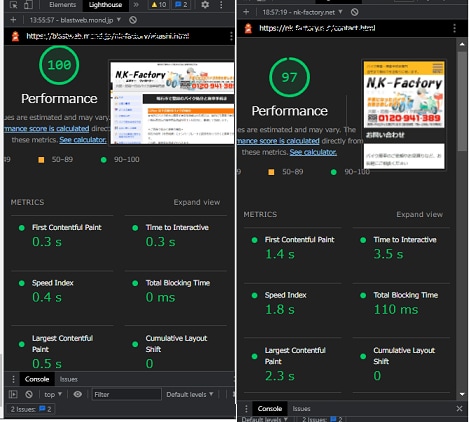Image resolution: width=470 pixels, height=422 pixels.
Task: Open 'See calculator' link in right report
Action: point(313,152)
